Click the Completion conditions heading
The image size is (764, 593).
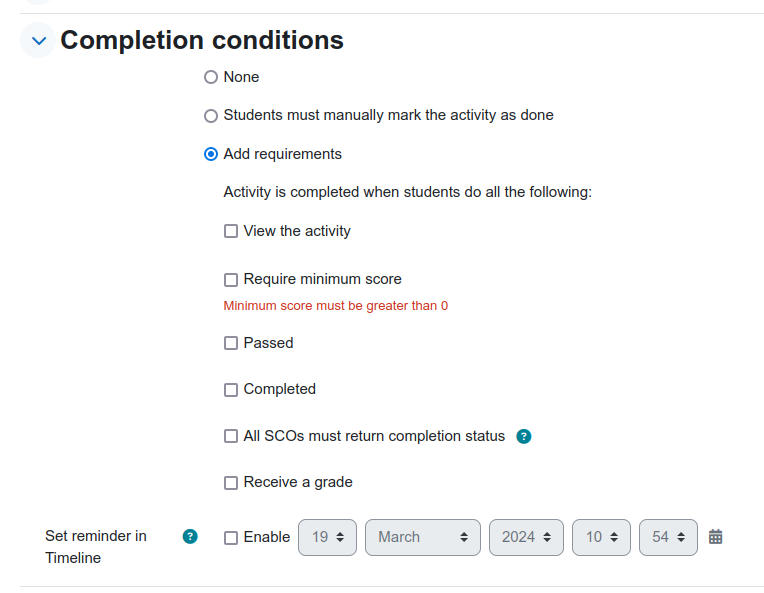tap(202, 40)
